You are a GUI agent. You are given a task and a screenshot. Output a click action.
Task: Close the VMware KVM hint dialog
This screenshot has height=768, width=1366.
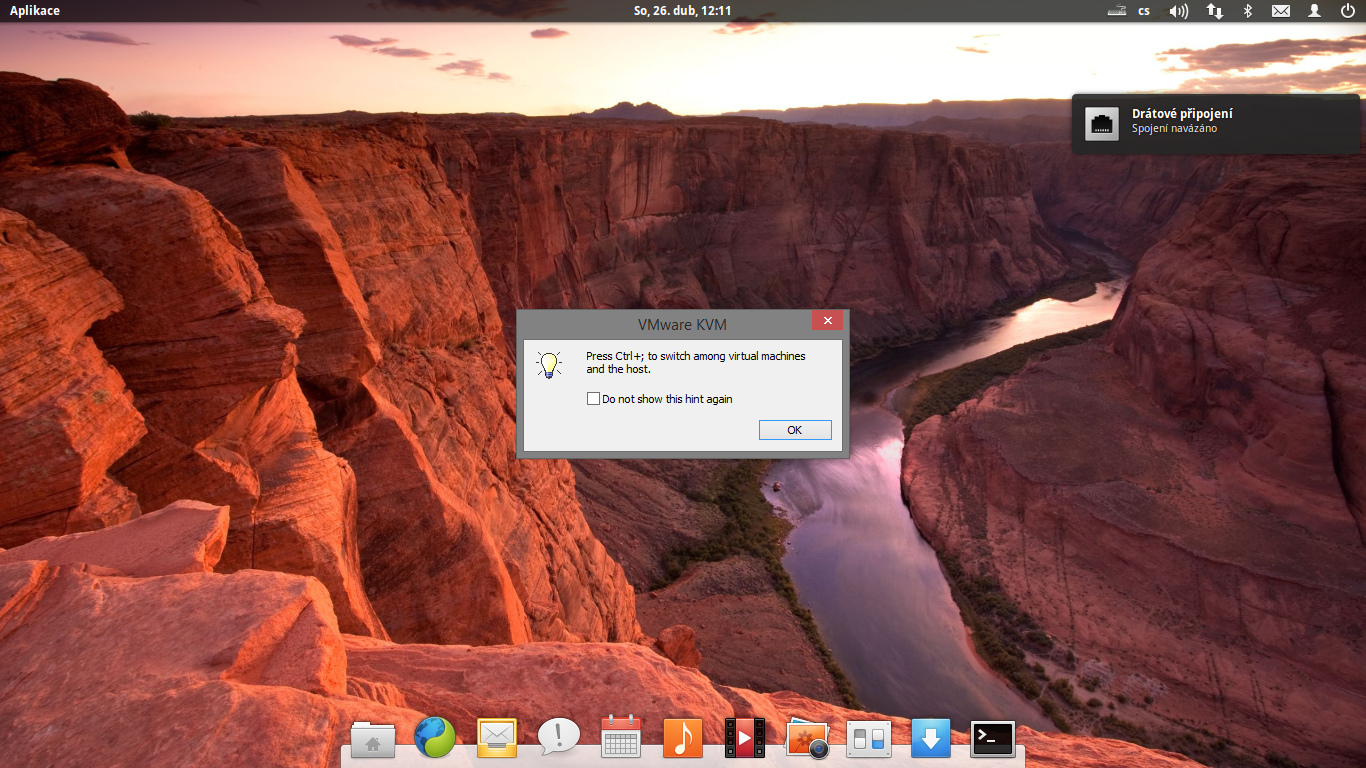827,320
